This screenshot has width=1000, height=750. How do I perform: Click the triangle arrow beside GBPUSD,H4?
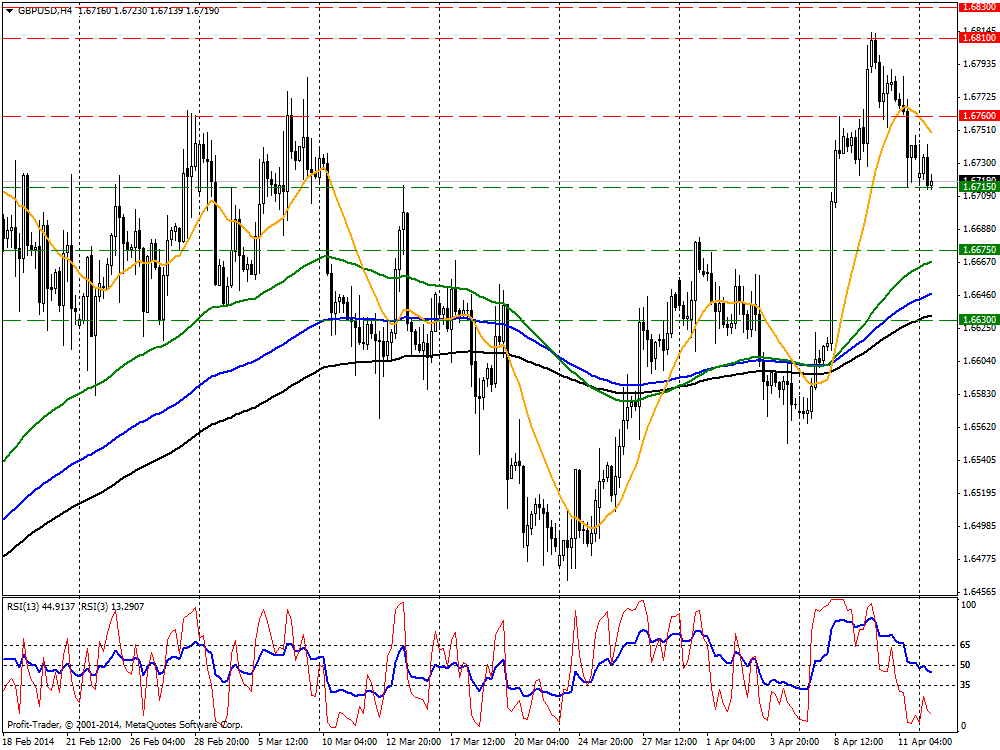9,10
